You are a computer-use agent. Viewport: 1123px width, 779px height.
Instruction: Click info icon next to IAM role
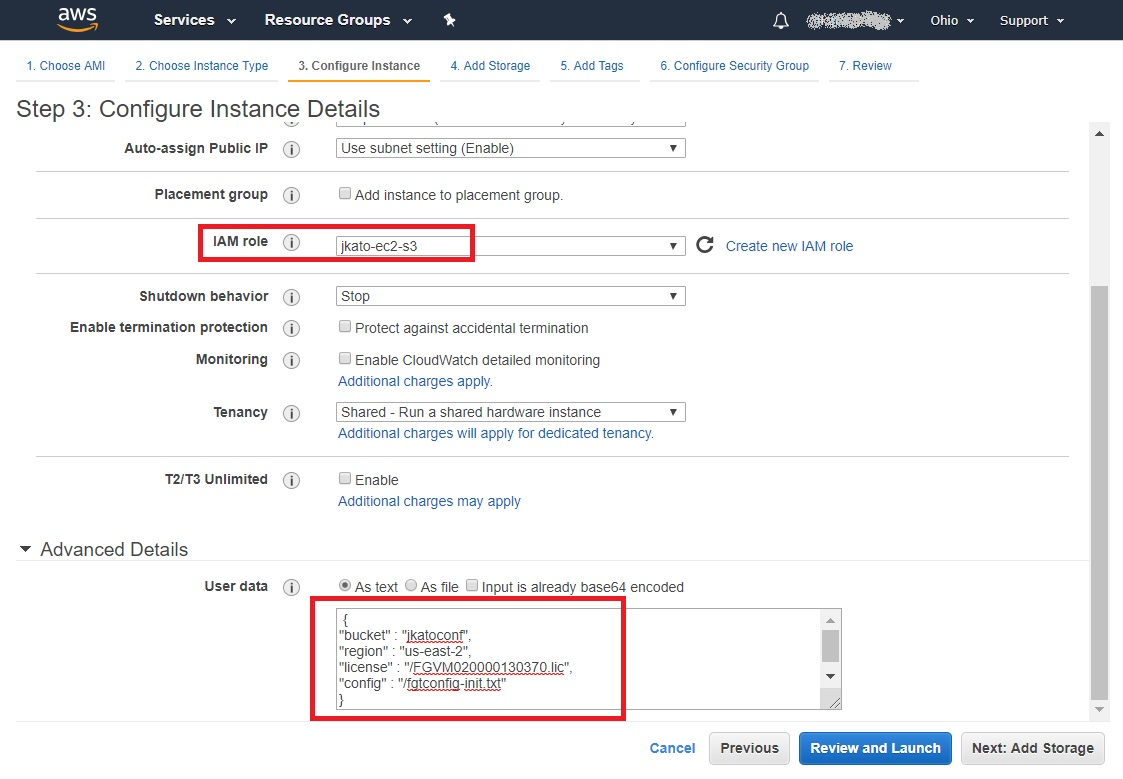click(291, 242)
